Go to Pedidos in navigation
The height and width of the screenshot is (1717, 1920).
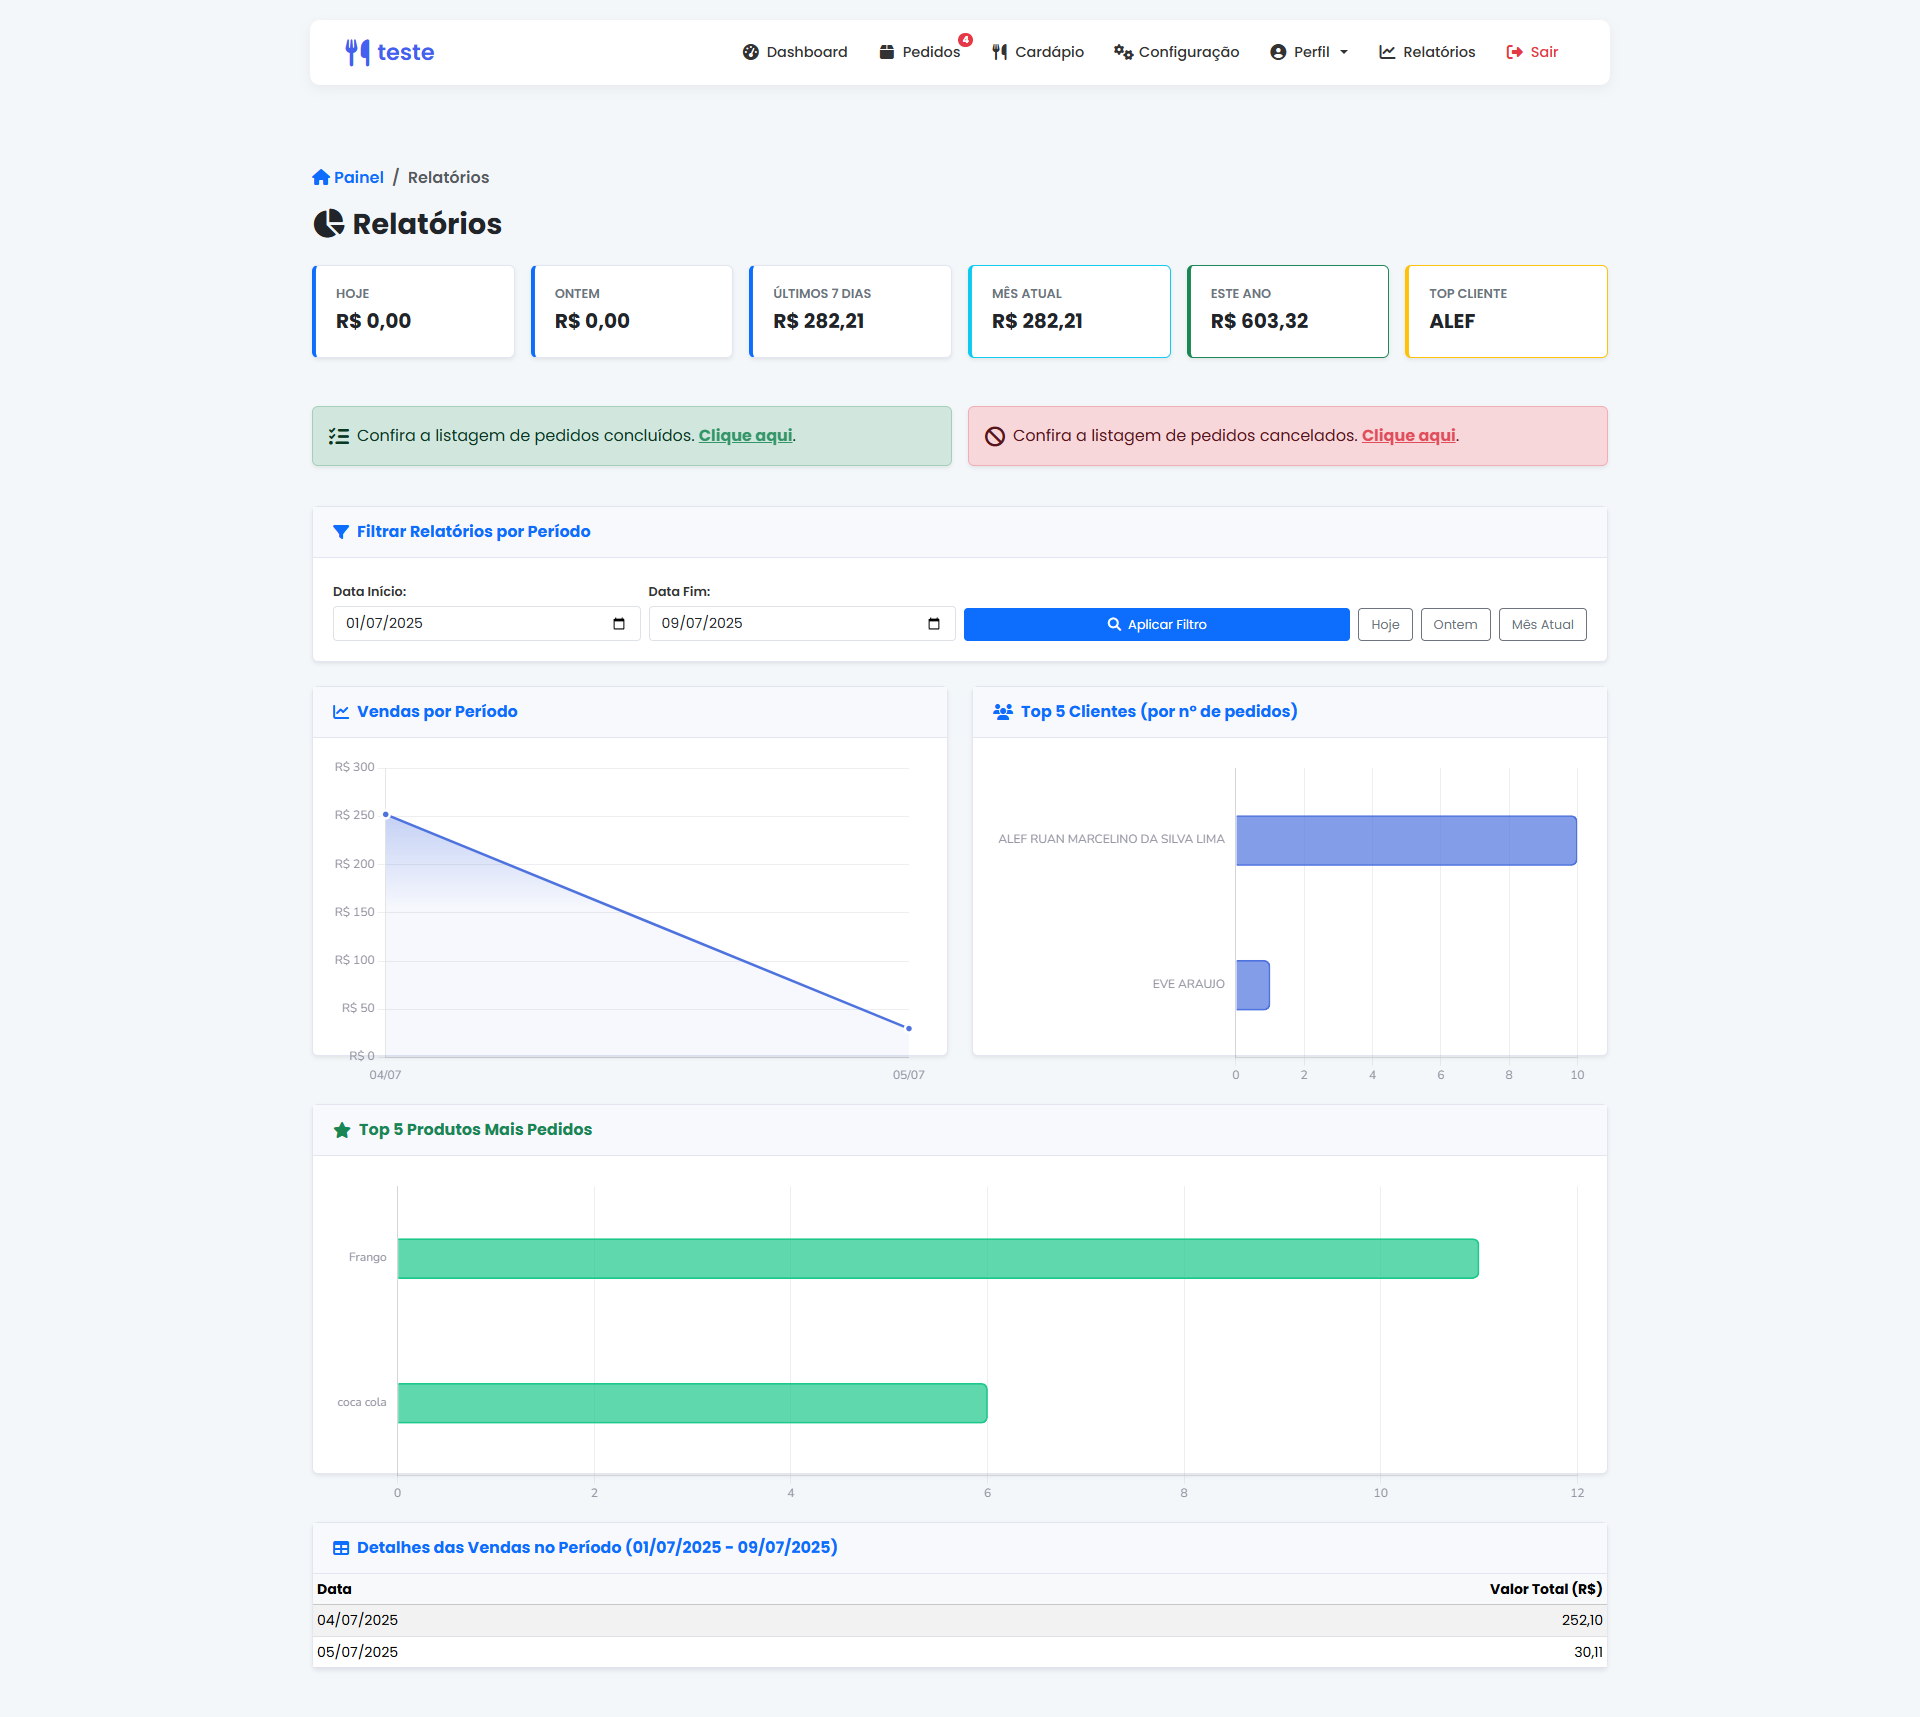[x=920, y=52]
